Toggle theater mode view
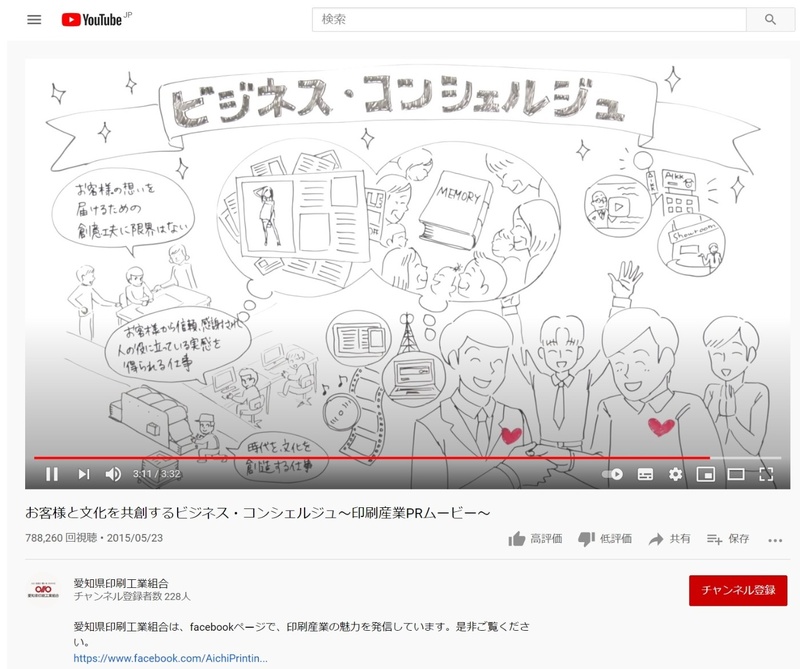Screen dimensions: 800x669 736,474
